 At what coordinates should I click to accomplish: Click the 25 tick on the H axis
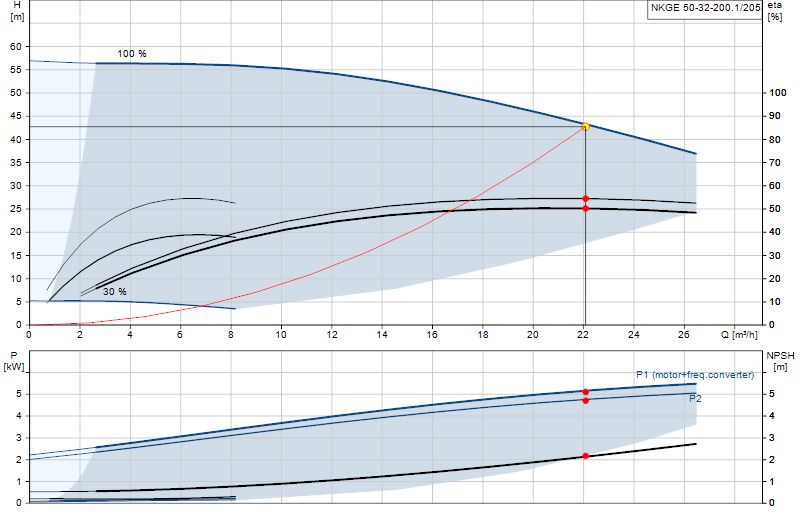coord(16,209)
